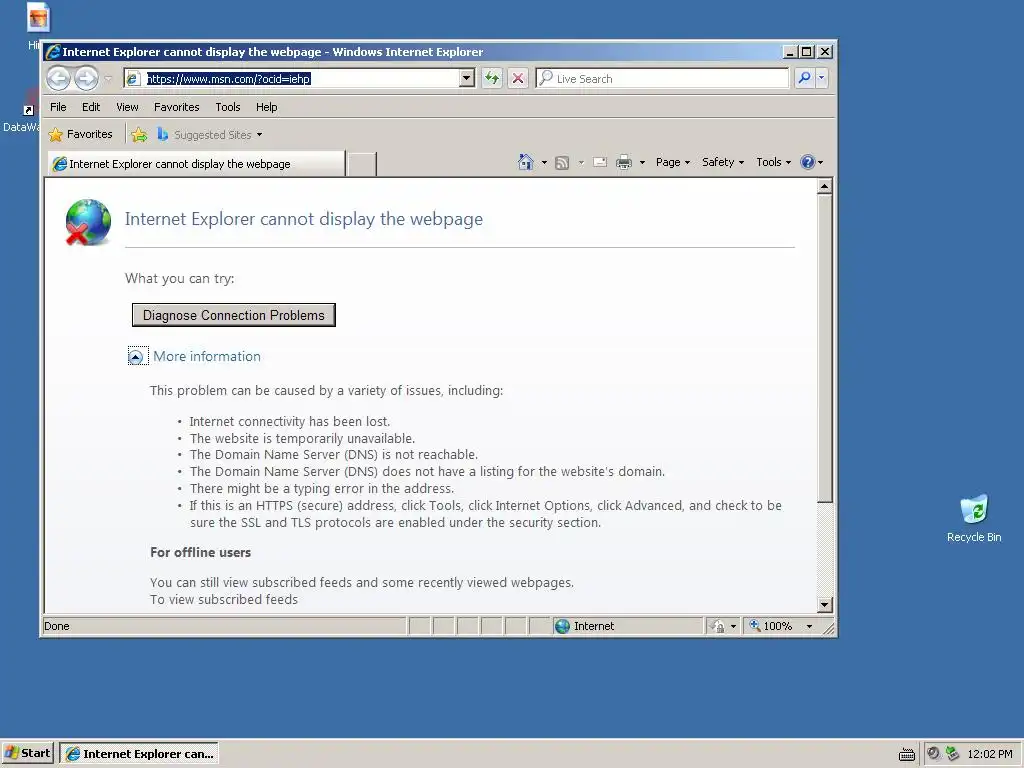1024x768 pixels.
Task: Click the vertical scrollbar up arrow
Action: (x=825, y=187)
